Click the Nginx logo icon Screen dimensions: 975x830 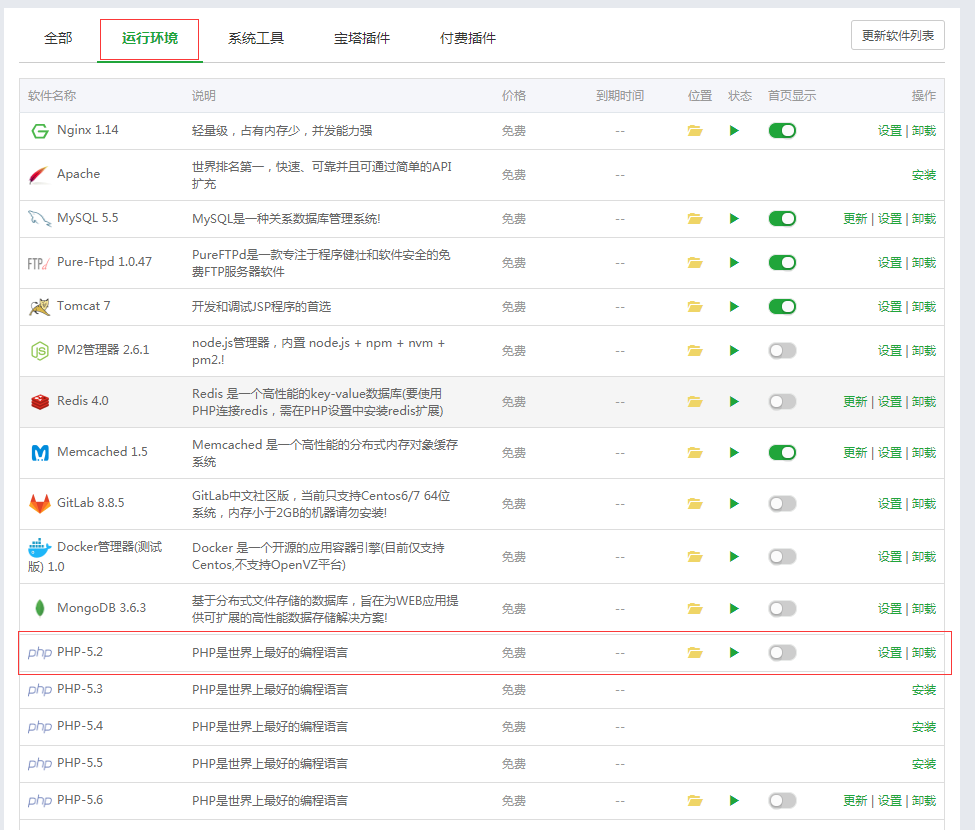[40, 131]
